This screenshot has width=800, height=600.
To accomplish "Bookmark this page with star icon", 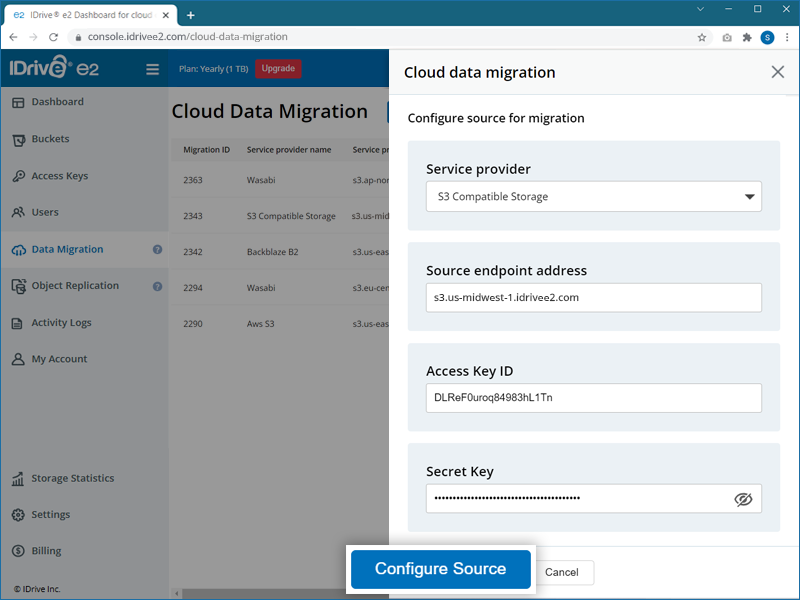I will pos(702,37).
